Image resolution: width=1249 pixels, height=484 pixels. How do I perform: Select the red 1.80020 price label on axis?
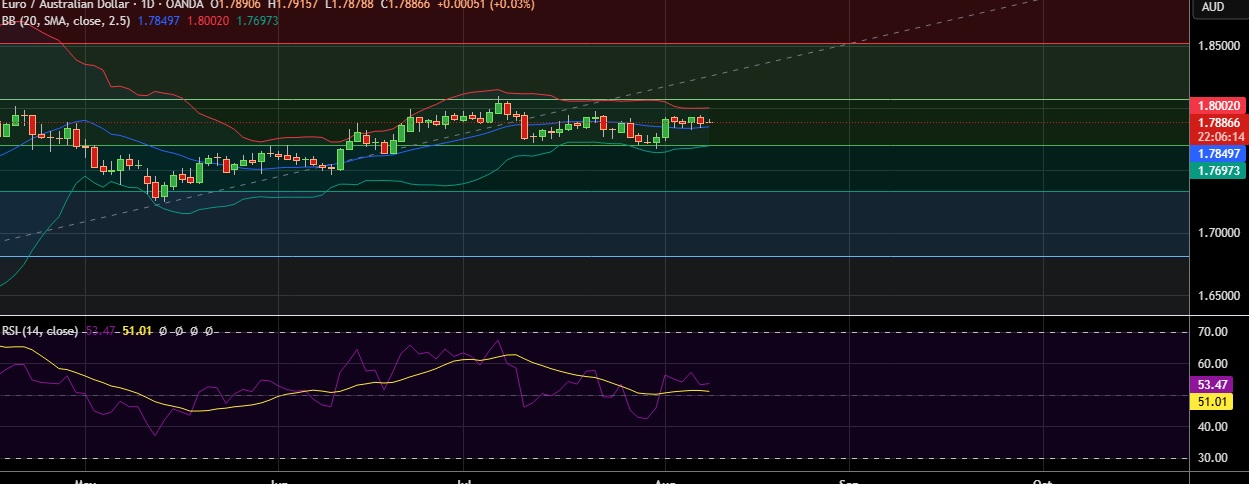click(x=1218, y=105)
